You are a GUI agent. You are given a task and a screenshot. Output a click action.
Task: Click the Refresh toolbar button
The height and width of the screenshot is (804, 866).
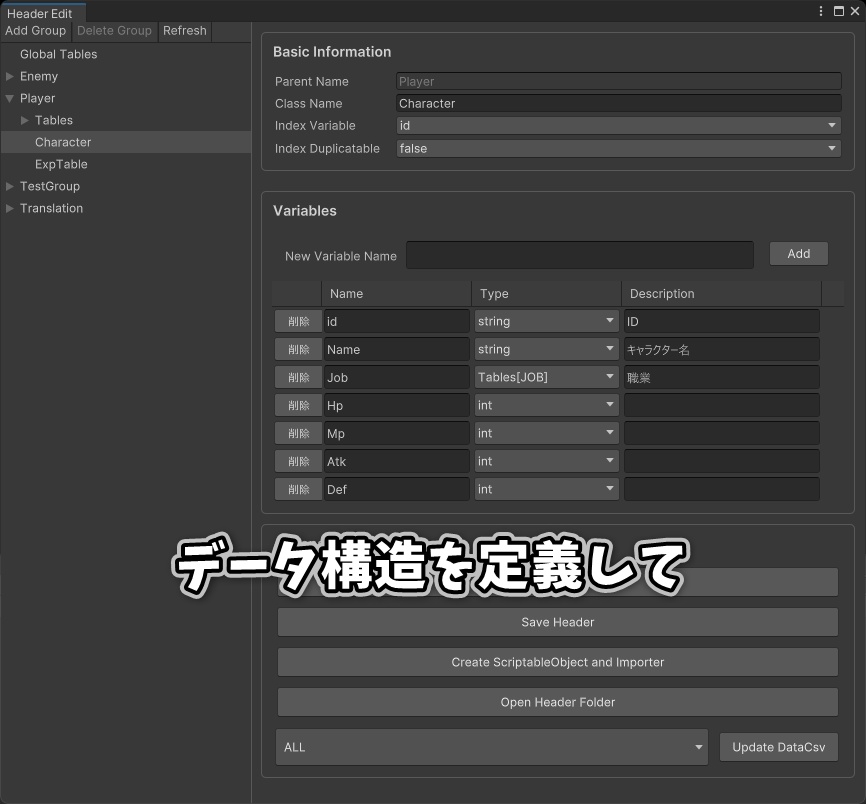tap(185, 31)
